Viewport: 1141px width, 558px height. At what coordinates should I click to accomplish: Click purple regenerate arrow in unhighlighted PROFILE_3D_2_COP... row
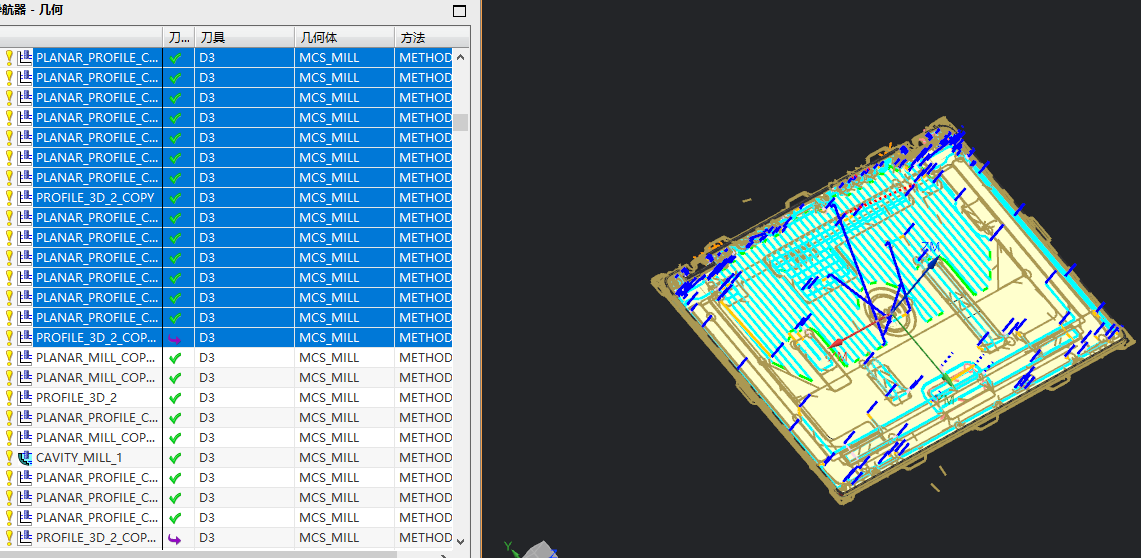click(x=175, y=538)
